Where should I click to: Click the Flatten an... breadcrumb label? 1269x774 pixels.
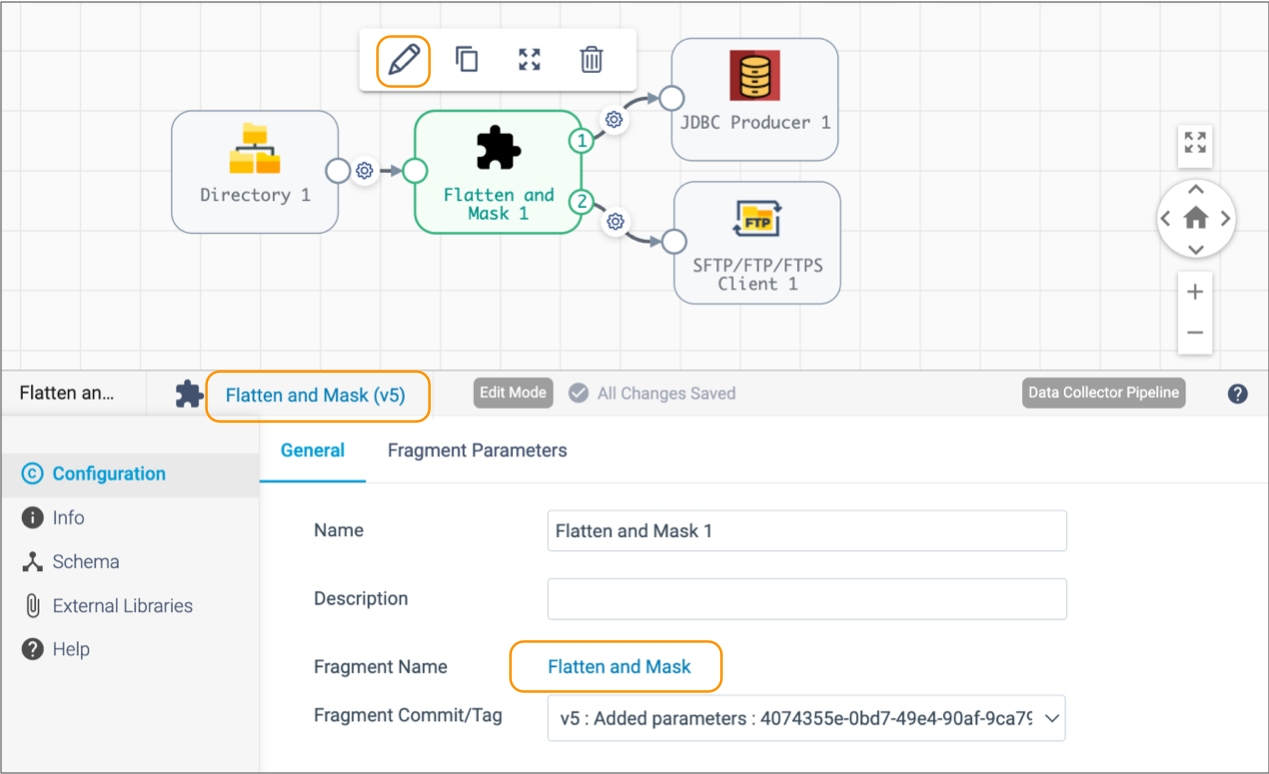click(x=67, y=393)
